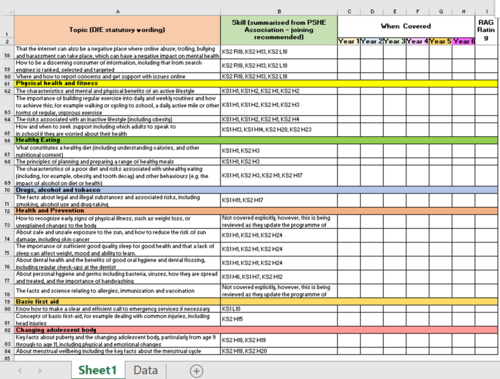Select row 84 header number
500x379 pixels.
tap(7, 351)
